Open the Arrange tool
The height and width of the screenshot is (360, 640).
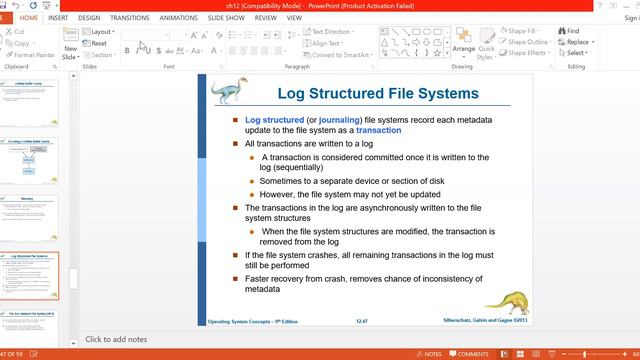[464, 43]
